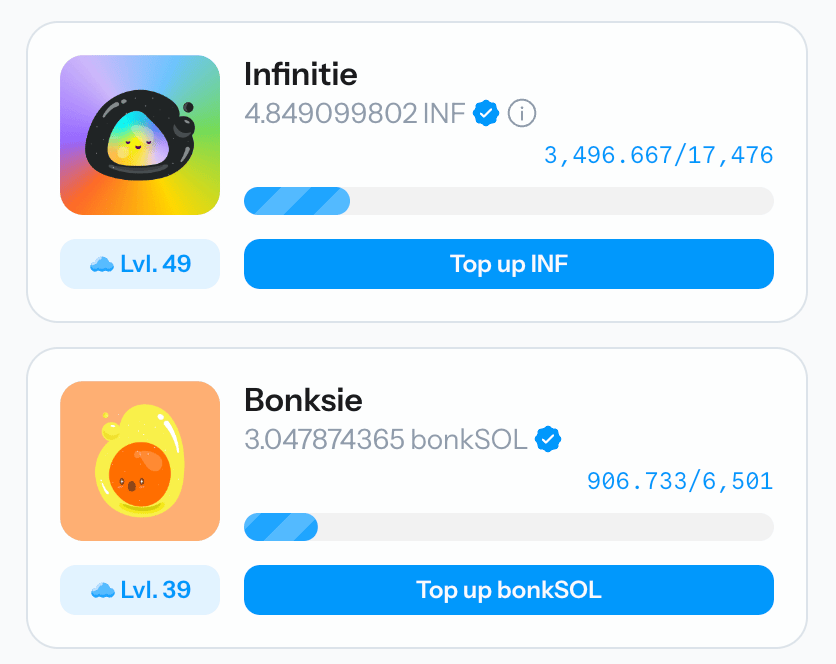Select the Lvl. 49 level text
This screenshot has height=664, width=836.
pos(155,265)
